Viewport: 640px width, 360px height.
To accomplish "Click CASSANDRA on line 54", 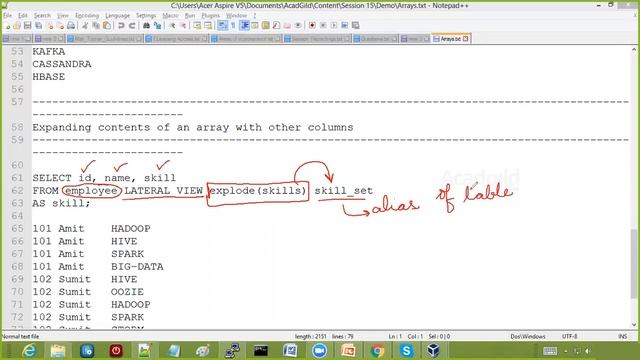I will (x=62, y=64).
